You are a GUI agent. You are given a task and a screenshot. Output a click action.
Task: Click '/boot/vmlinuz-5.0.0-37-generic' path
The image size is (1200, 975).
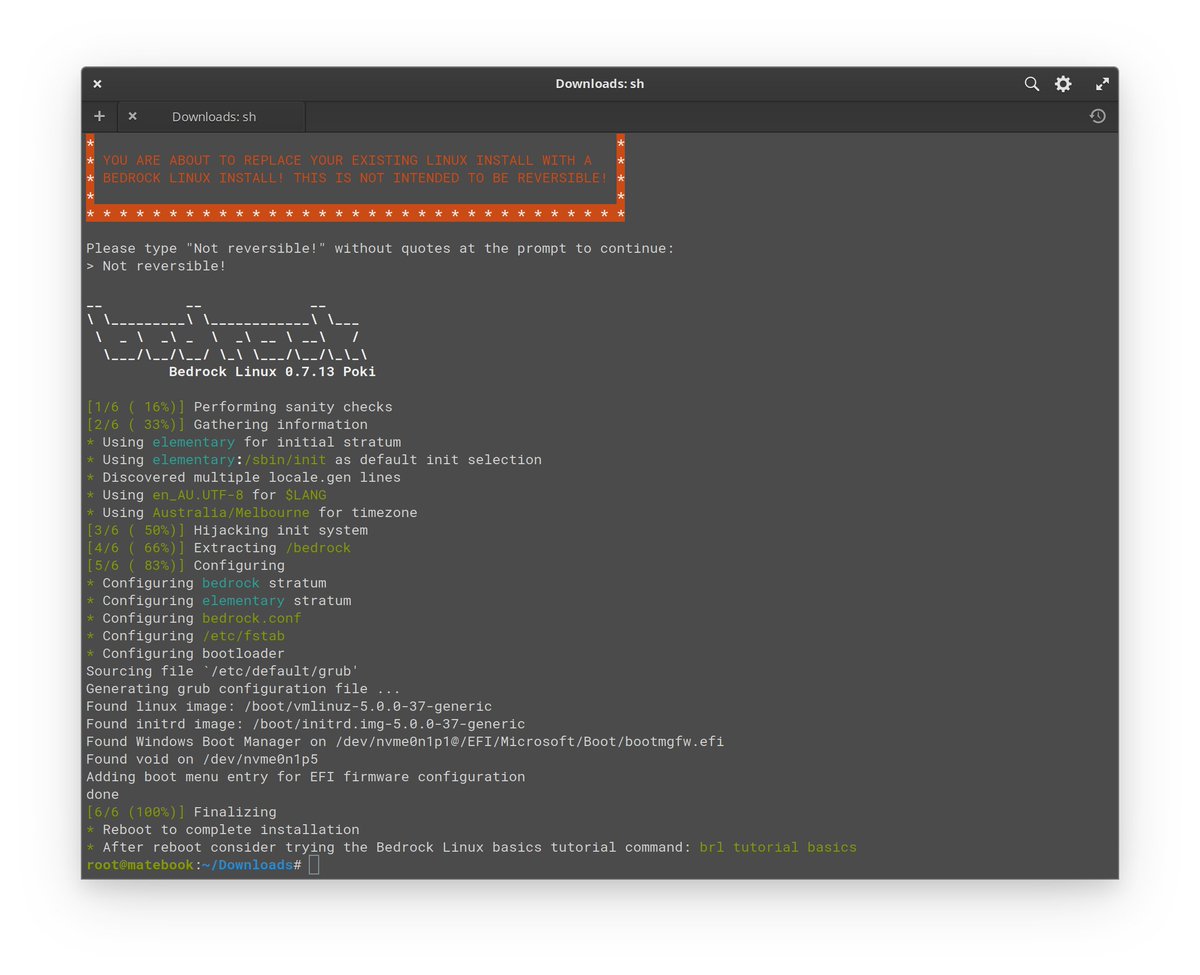coord(368,706)
